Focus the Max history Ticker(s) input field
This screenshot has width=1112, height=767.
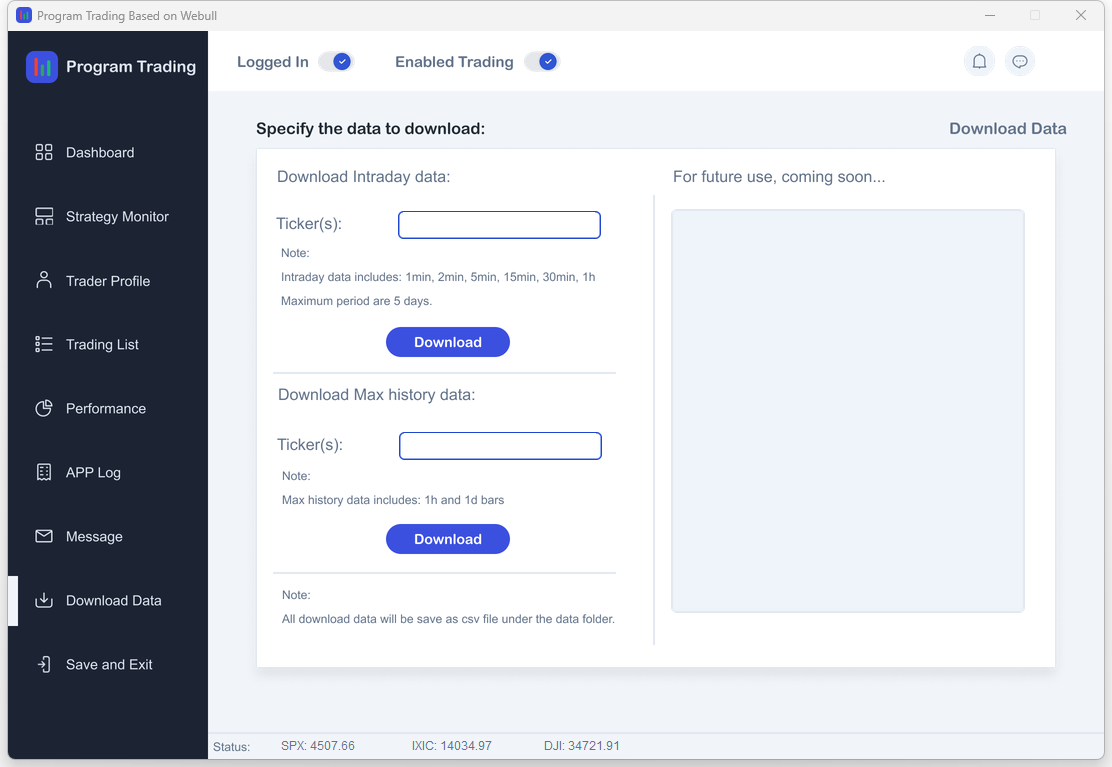tap(500, 446)
